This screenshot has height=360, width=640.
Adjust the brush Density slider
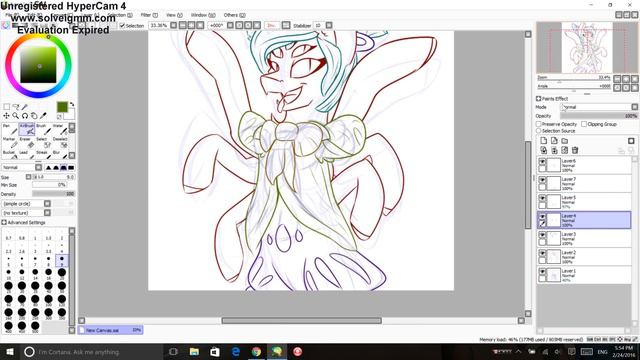(x=53, y=194)
